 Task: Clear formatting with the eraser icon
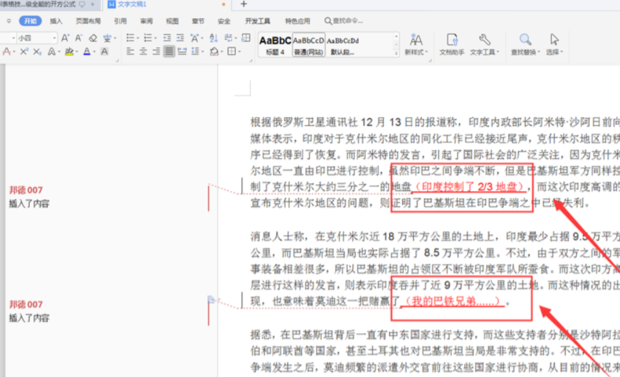(93, 38)
